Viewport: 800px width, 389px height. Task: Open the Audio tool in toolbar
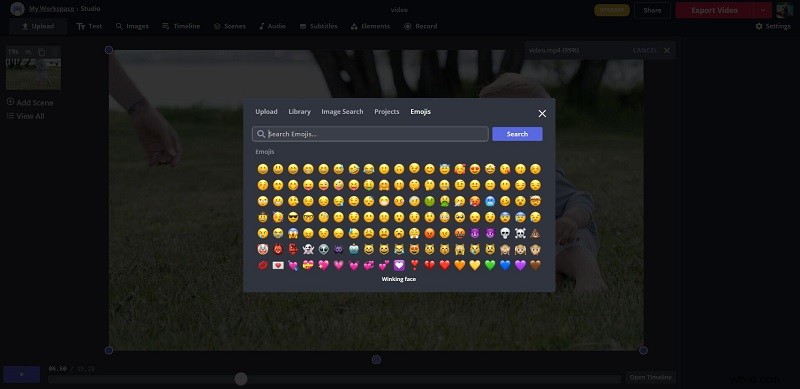click(x=272, y=26)
